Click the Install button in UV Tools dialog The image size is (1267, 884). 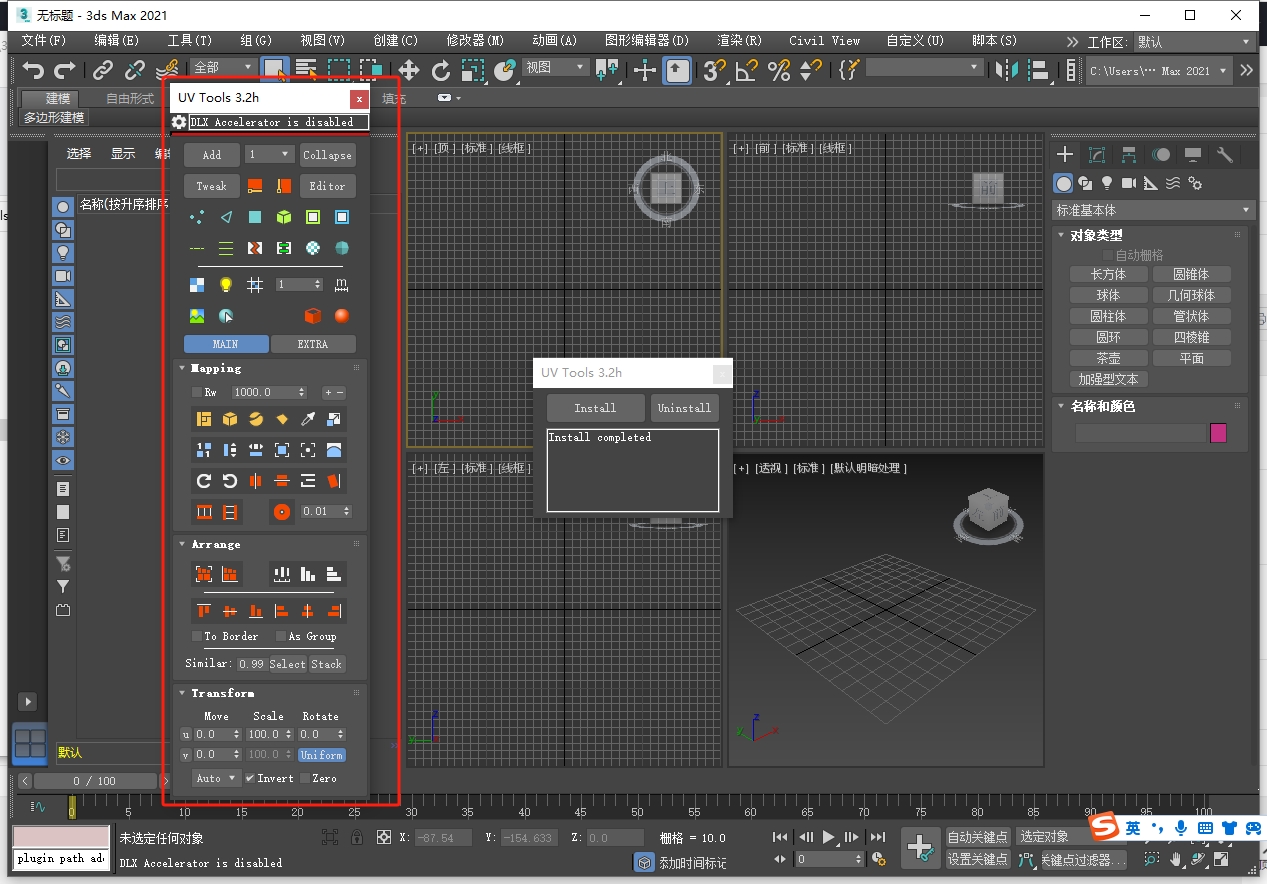click(x=595, y=408)
